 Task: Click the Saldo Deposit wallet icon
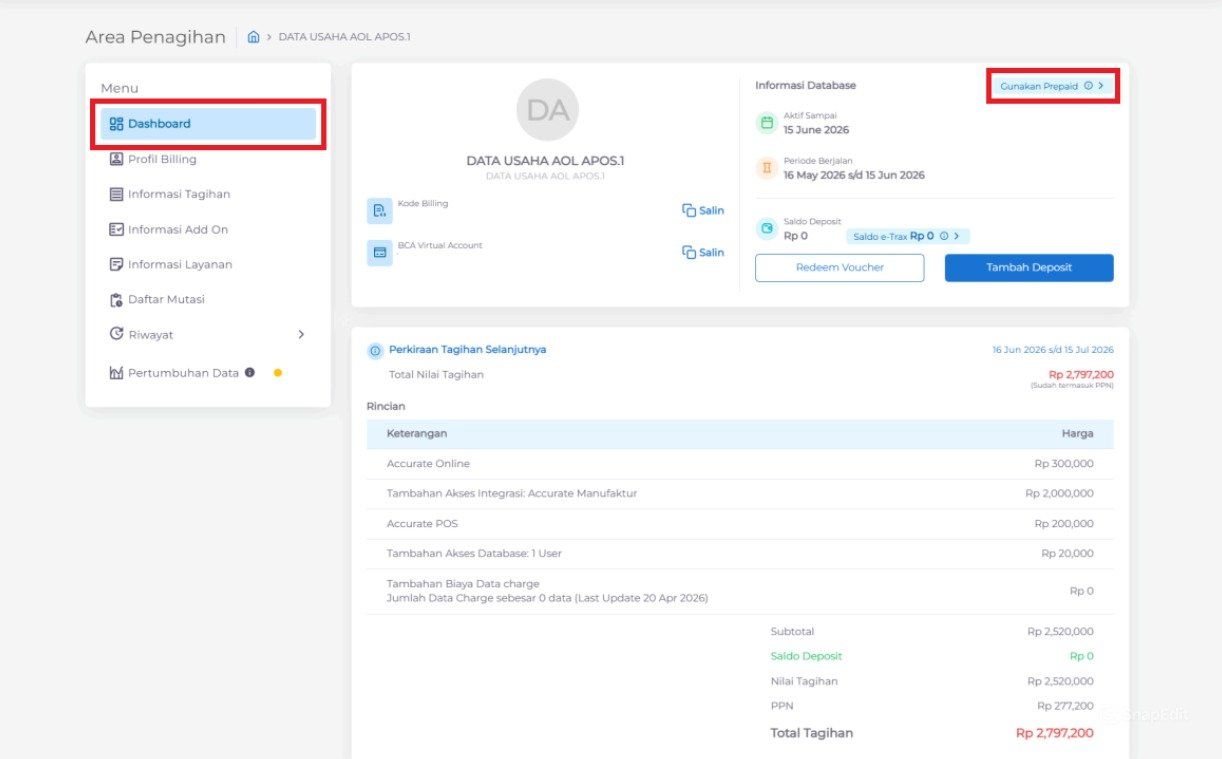tap(767, 229)
